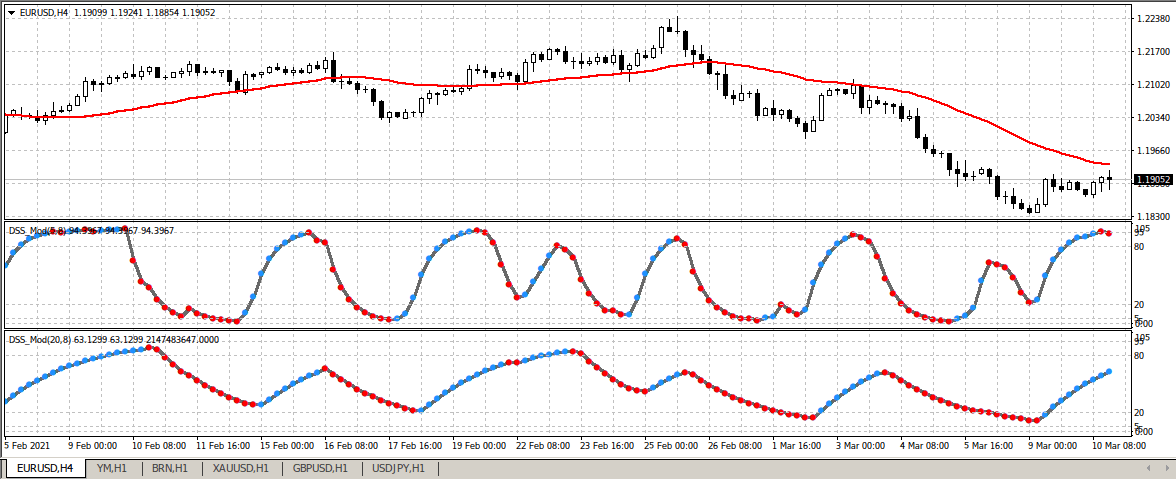Click the current price label 1.19052

1152,180
